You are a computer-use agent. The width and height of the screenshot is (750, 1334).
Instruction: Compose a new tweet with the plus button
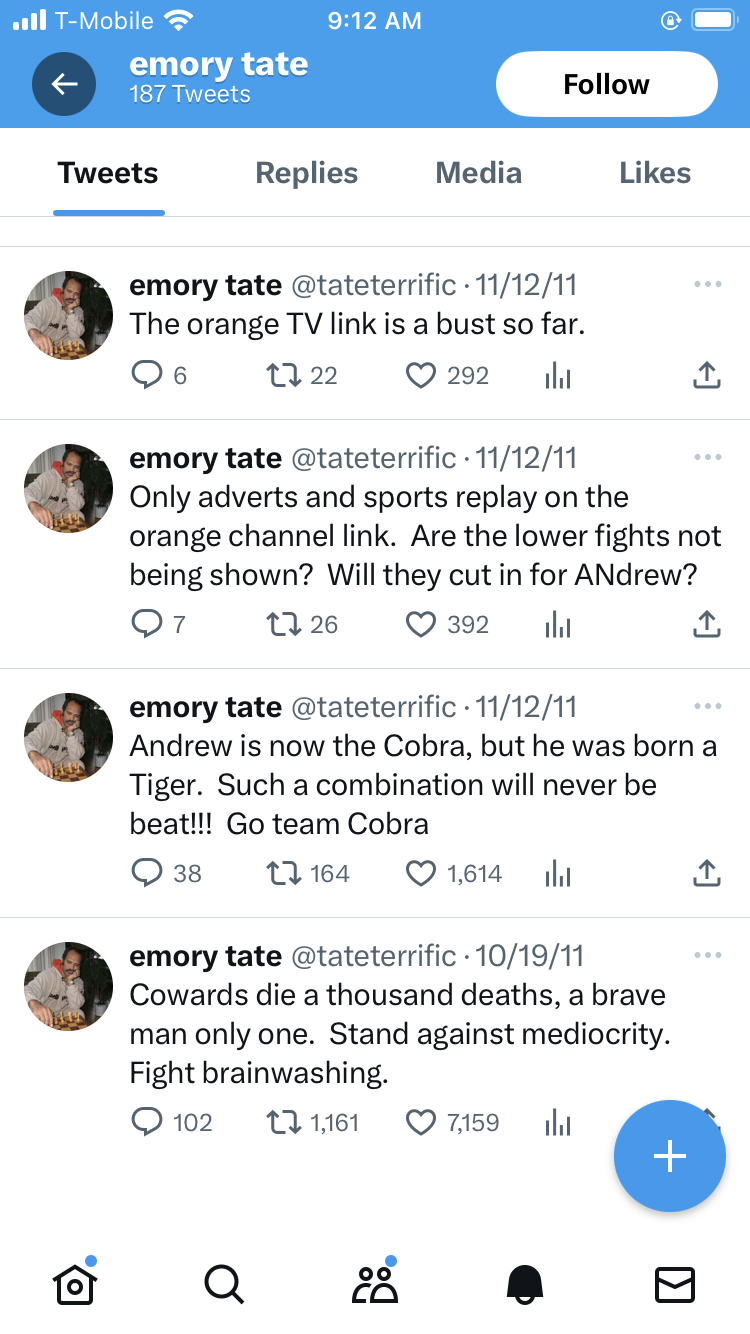pos(669,1156)
